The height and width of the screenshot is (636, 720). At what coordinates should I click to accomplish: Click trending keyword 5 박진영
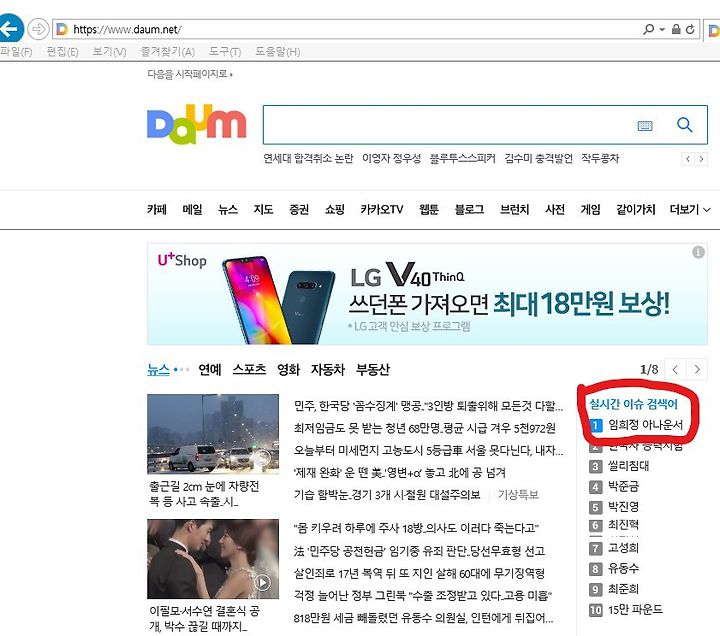(623, 507)
